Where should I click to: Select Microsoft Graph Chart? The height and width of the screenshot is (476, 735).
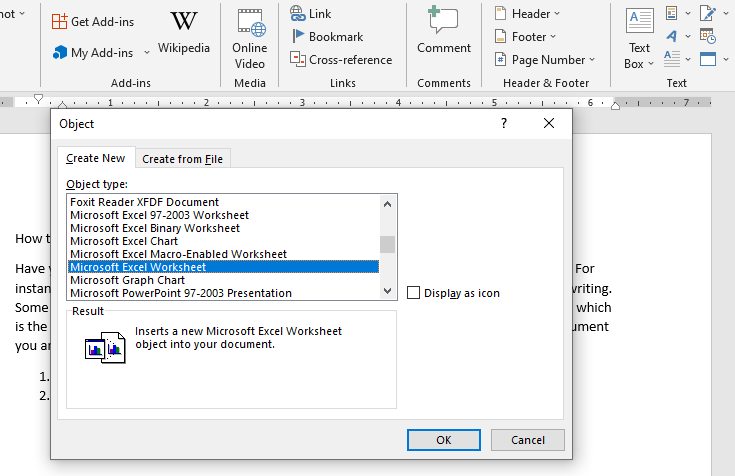point(223,280)
